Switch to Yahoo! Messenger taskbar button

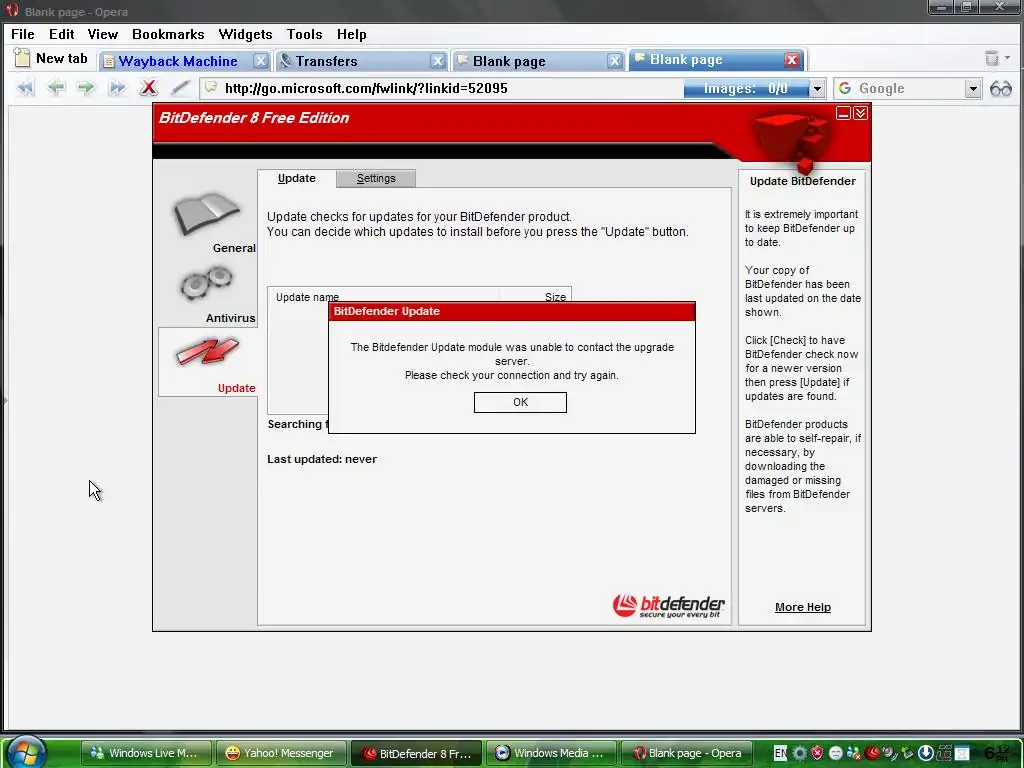tap(281, 753)
